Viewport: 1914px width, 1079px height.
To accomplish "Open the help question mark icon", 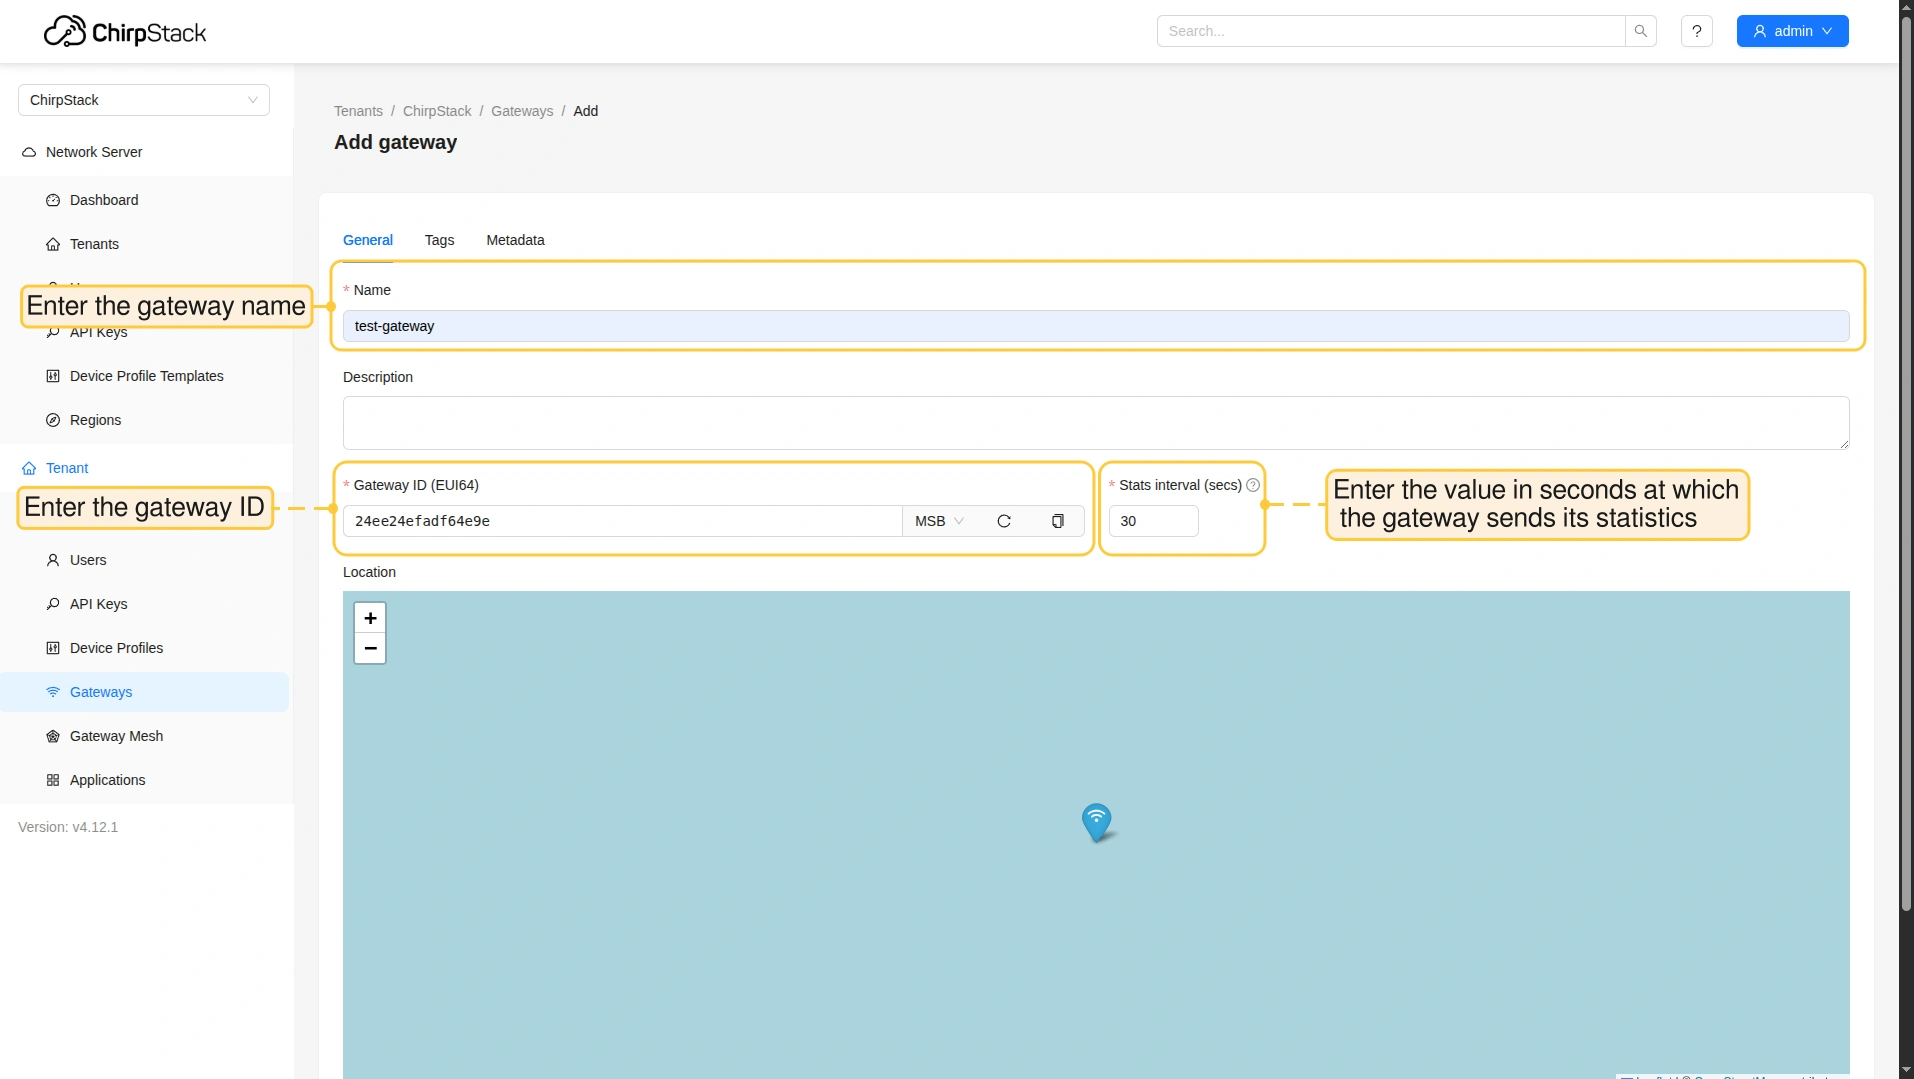I will [x=1696, y=31].
